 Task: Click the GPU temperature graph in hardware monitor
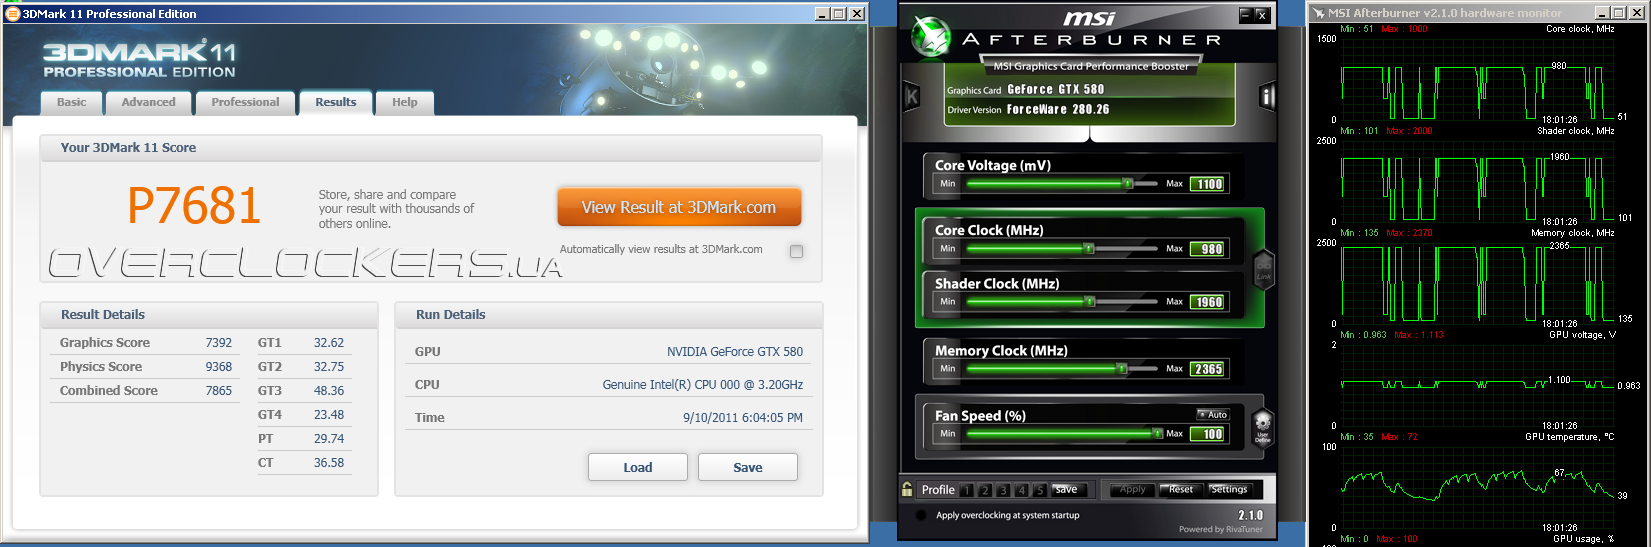1478,486
